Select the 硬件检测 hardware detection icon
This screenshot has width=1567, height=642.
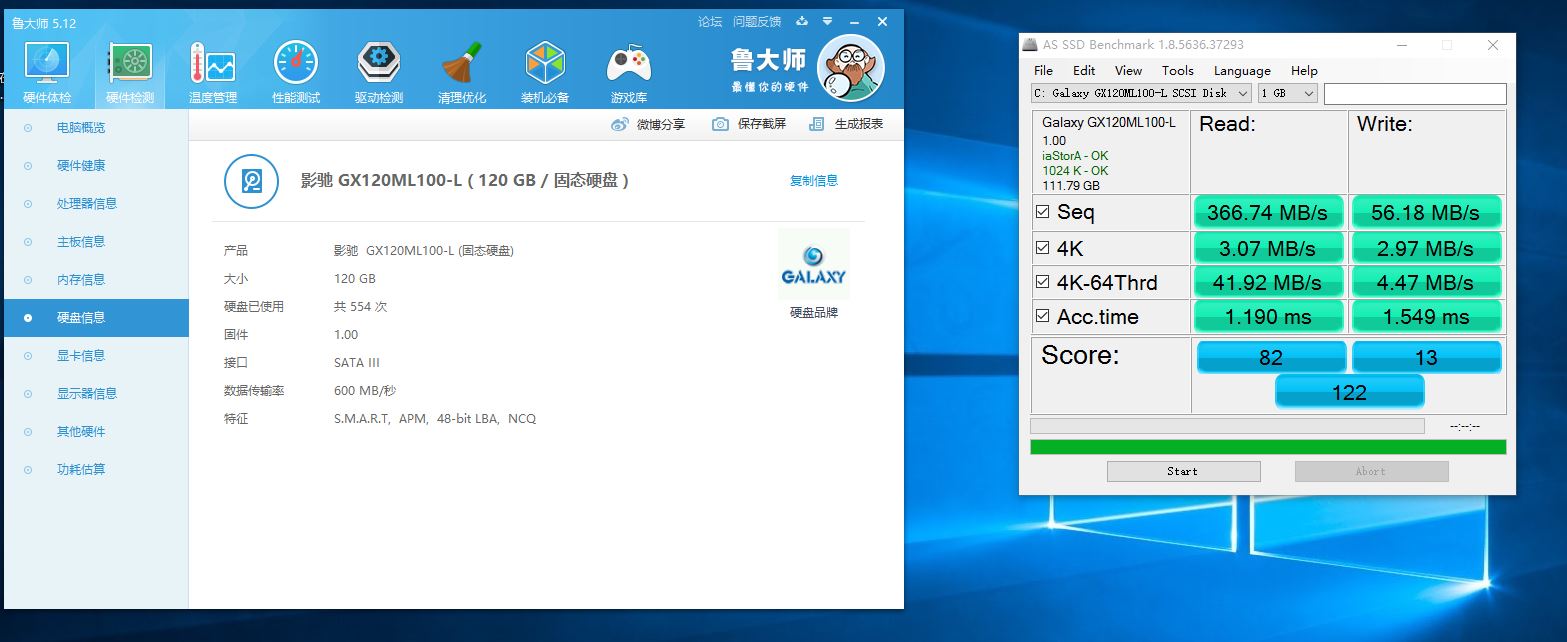[130, 73]
